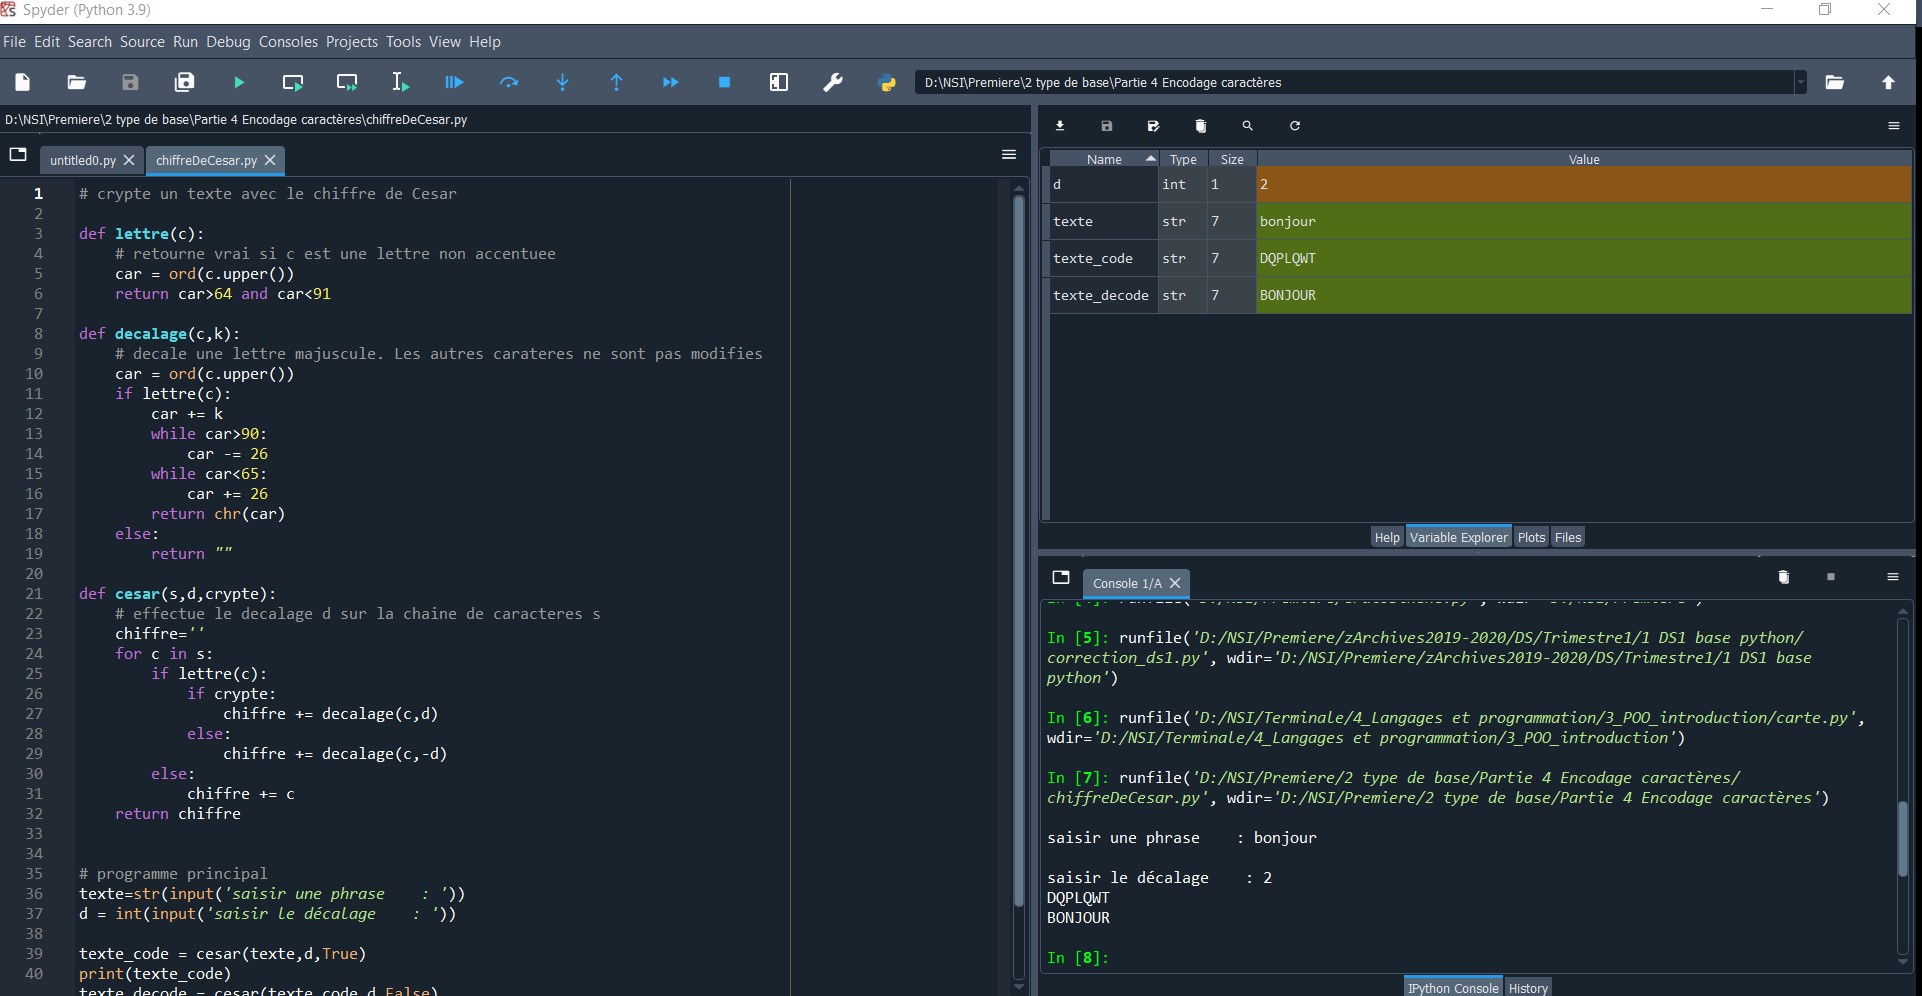
Task: Browse working directory folder icon
Action: pos(1835,82)
